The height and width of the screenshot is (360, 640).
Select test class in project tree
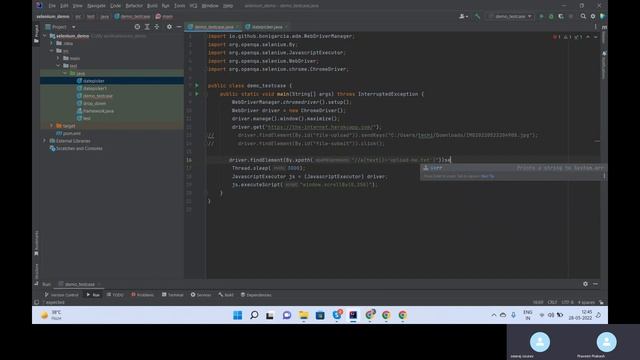click(x=87, y=118)
